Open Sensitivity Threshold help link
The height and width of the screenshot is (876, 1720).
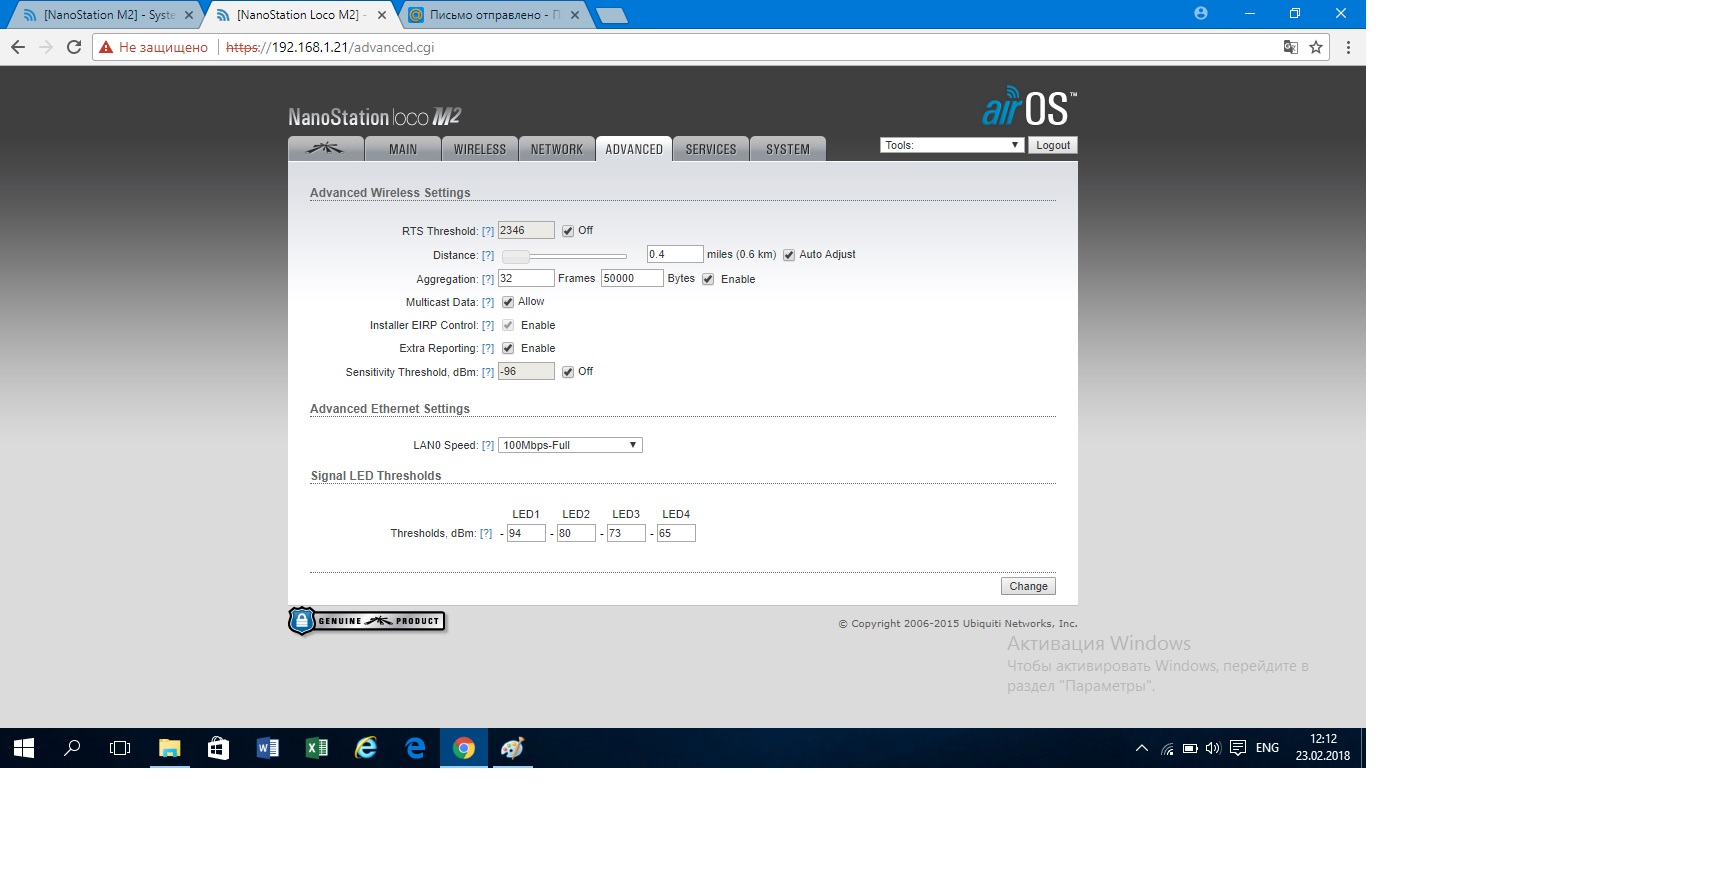click(x=488, y=372)
